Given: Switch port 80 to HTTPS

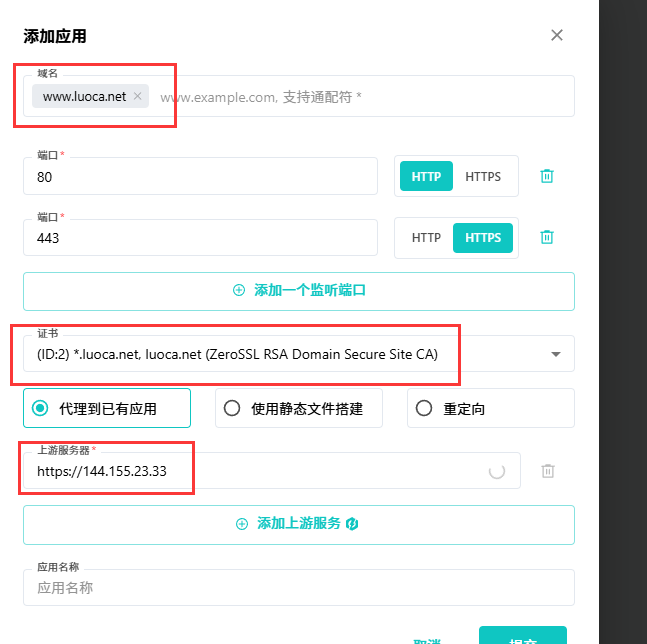Looking at the screenshot, I should [483, 176].
